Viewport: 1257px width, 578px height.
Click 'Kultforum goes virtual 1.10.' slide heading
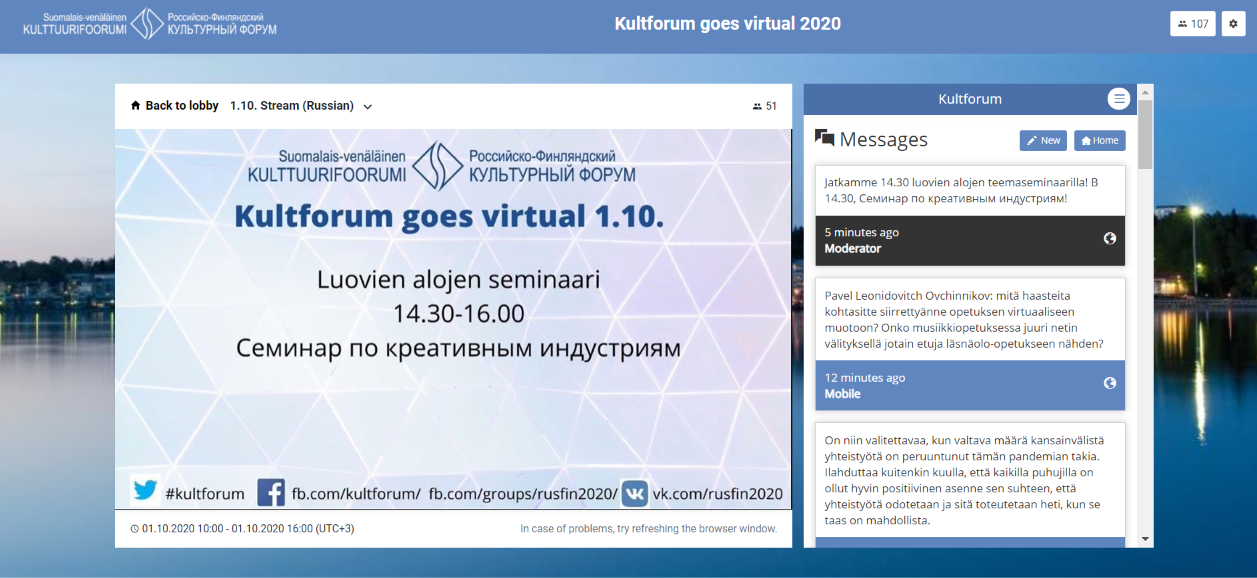[449, 217]
